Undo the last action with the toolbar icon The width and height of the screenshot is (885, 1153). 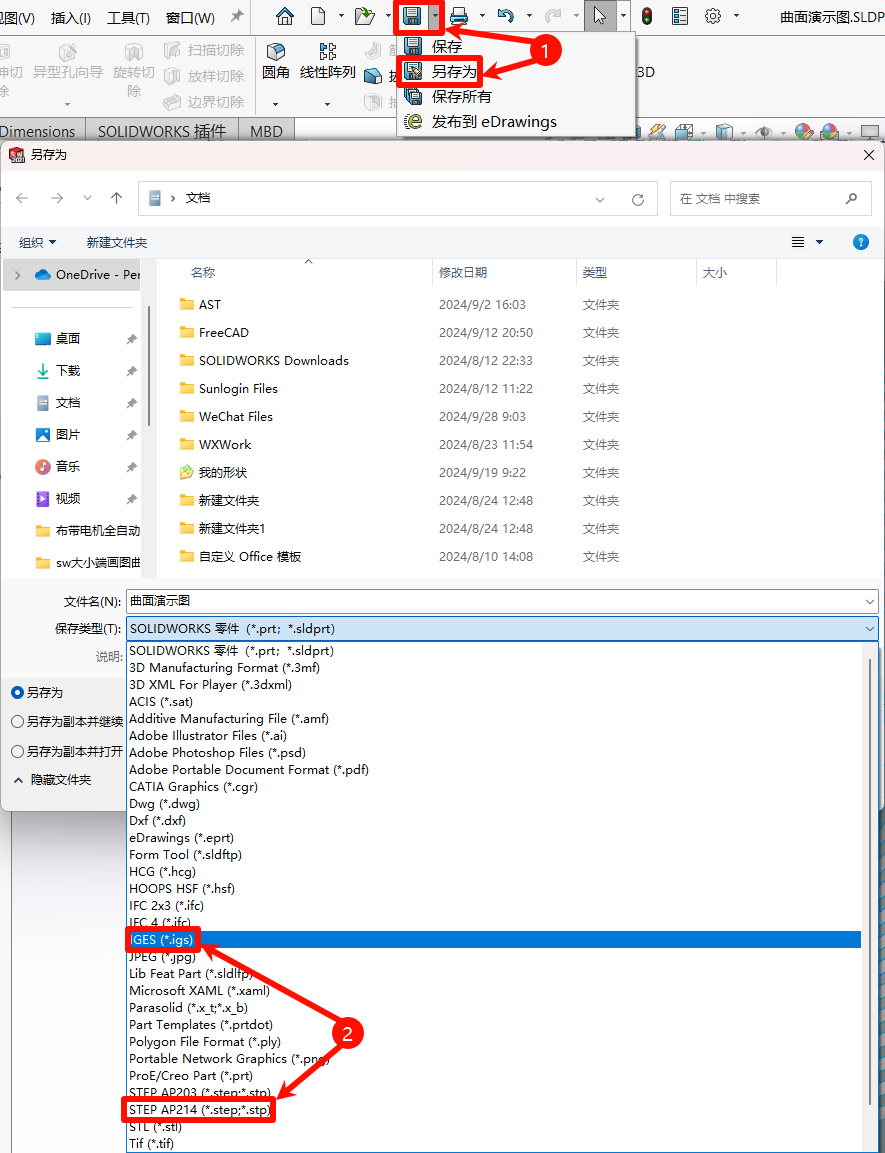[506, 16]
